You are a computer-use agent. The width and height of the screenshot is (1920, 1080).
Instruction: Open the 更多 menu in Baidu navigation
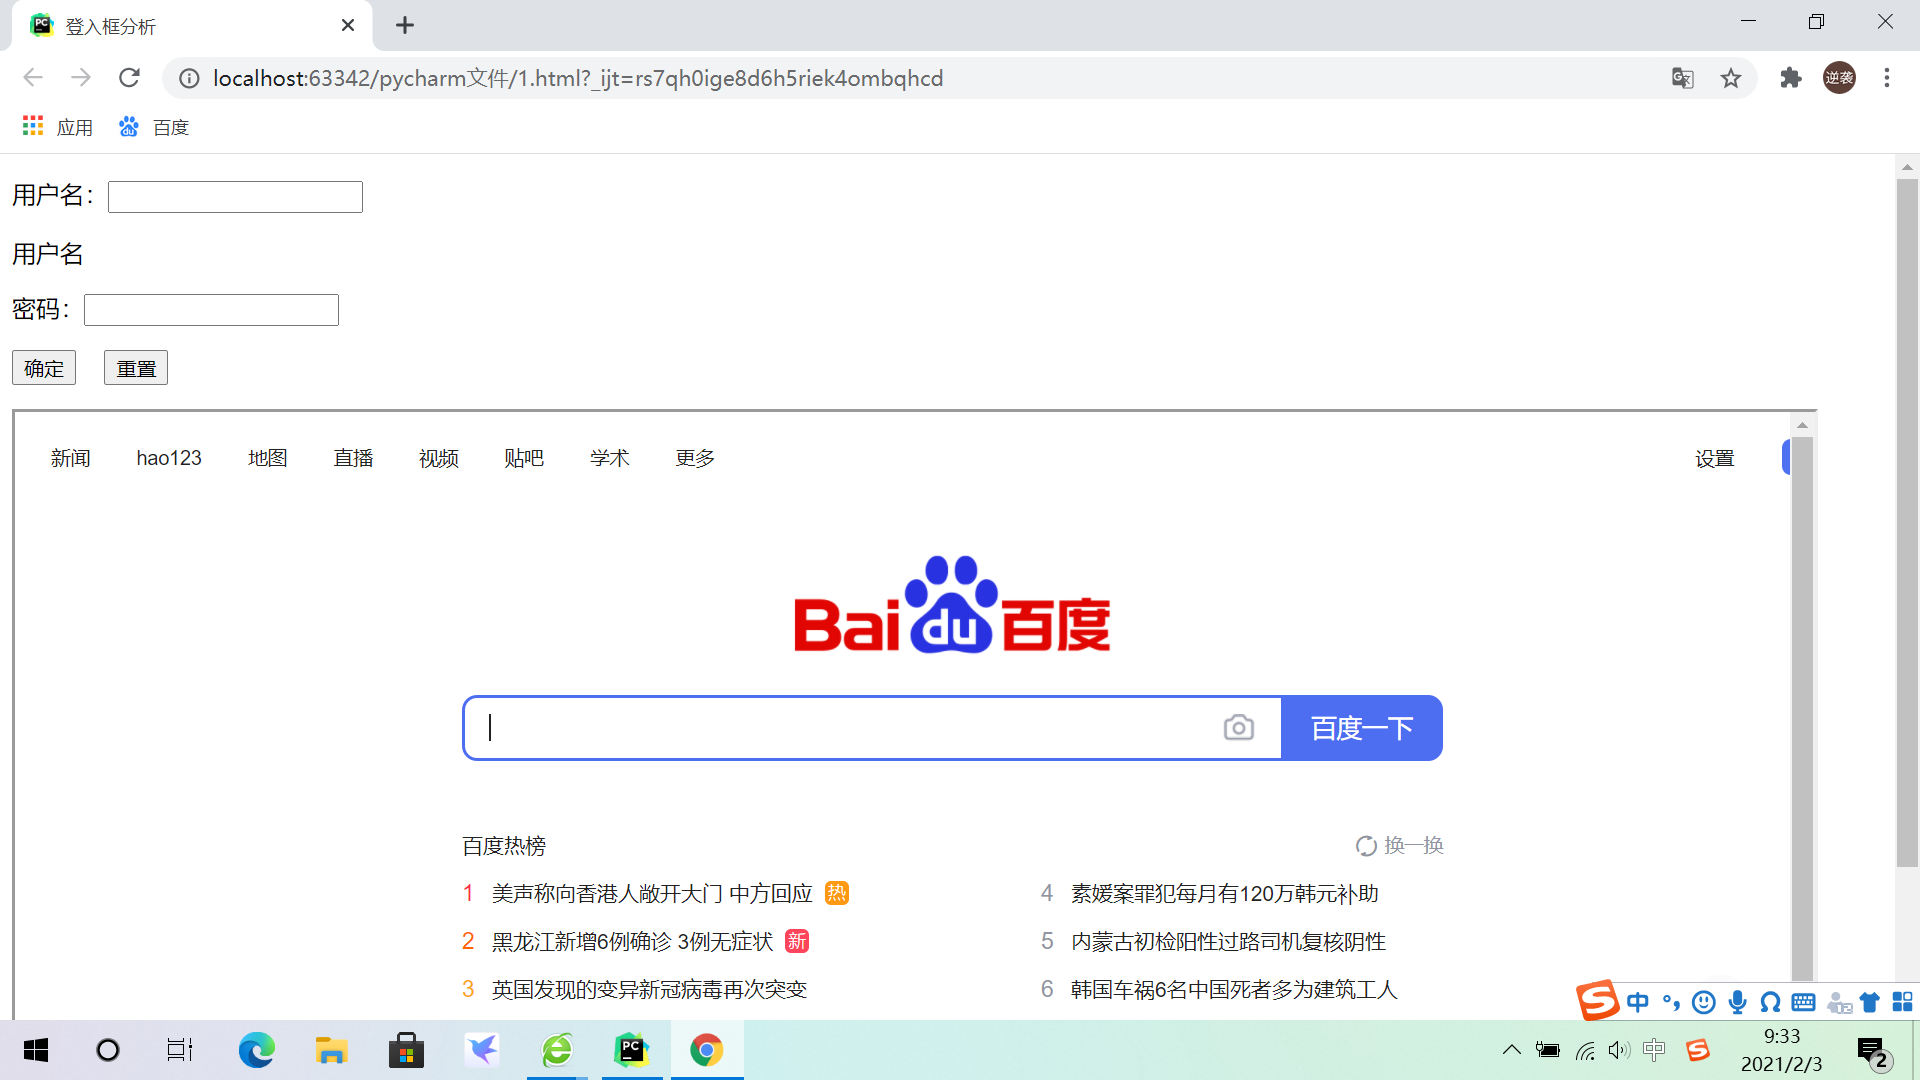point(695,458)
